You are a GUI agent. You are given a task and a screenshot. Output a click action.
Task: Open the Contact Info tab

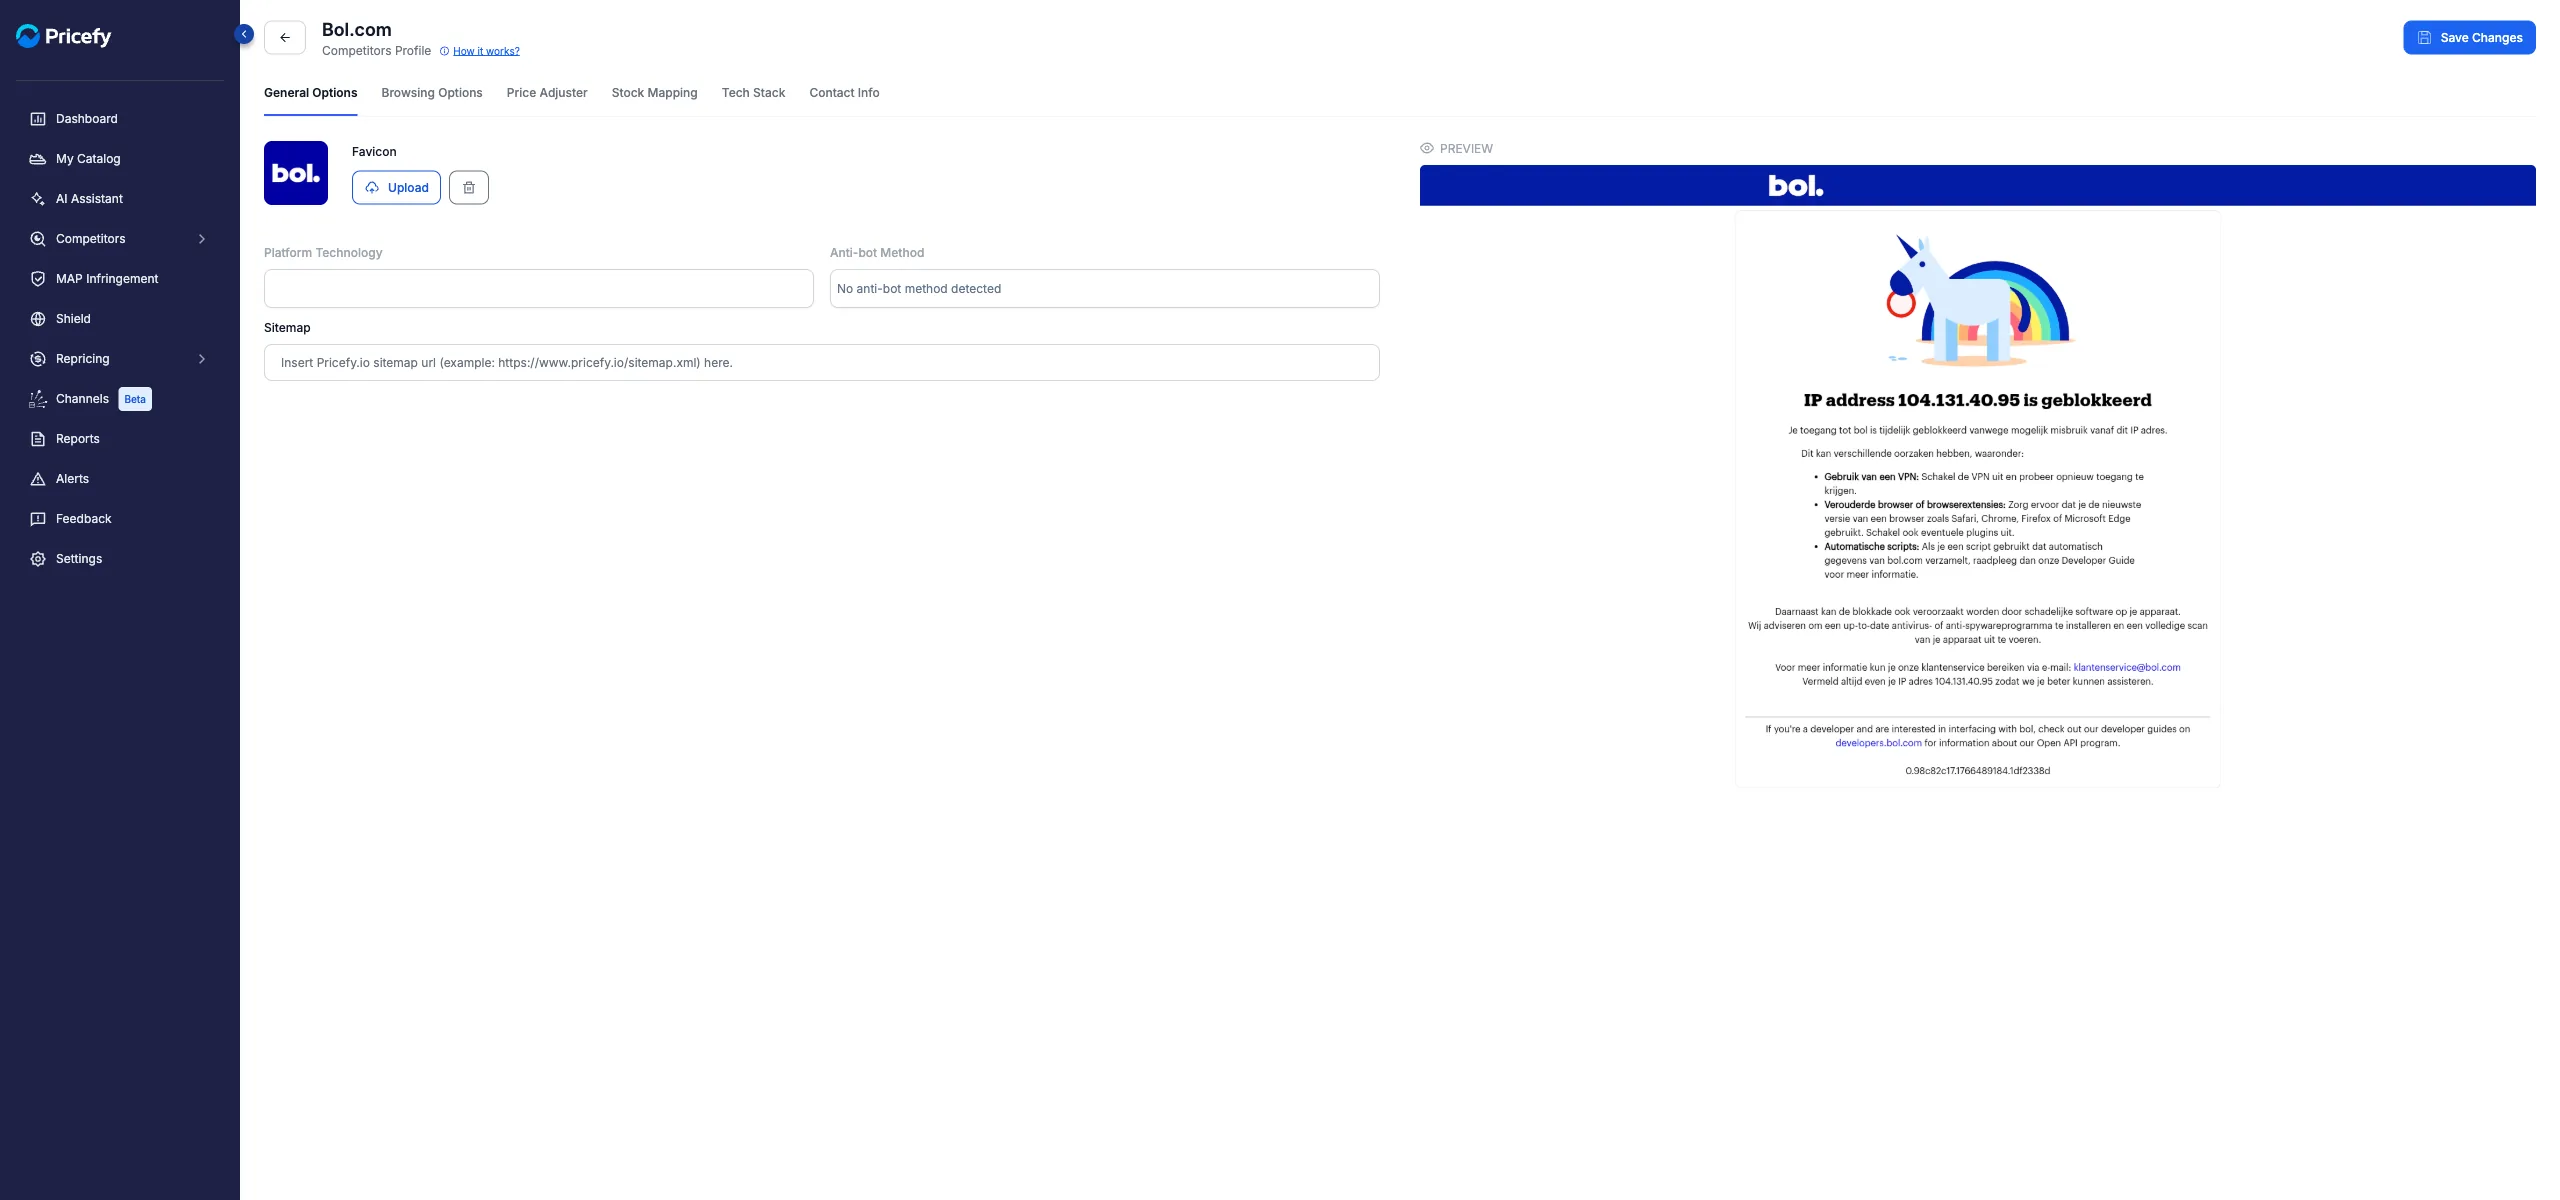[x=845, y=93]
